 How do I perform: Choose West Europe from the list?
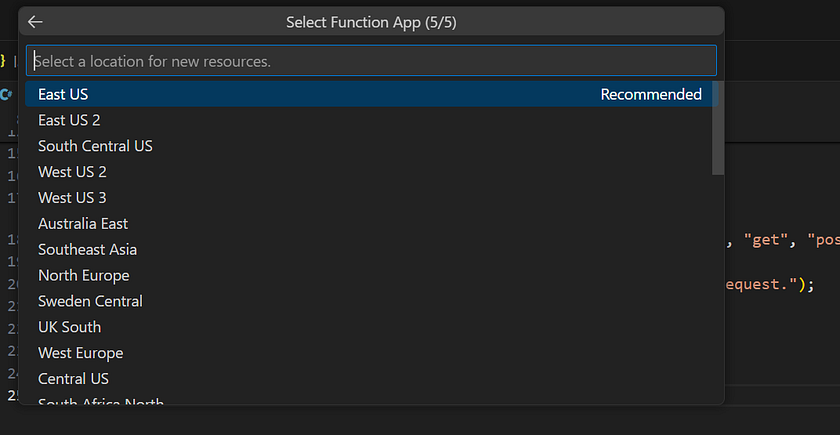(80, 353)
